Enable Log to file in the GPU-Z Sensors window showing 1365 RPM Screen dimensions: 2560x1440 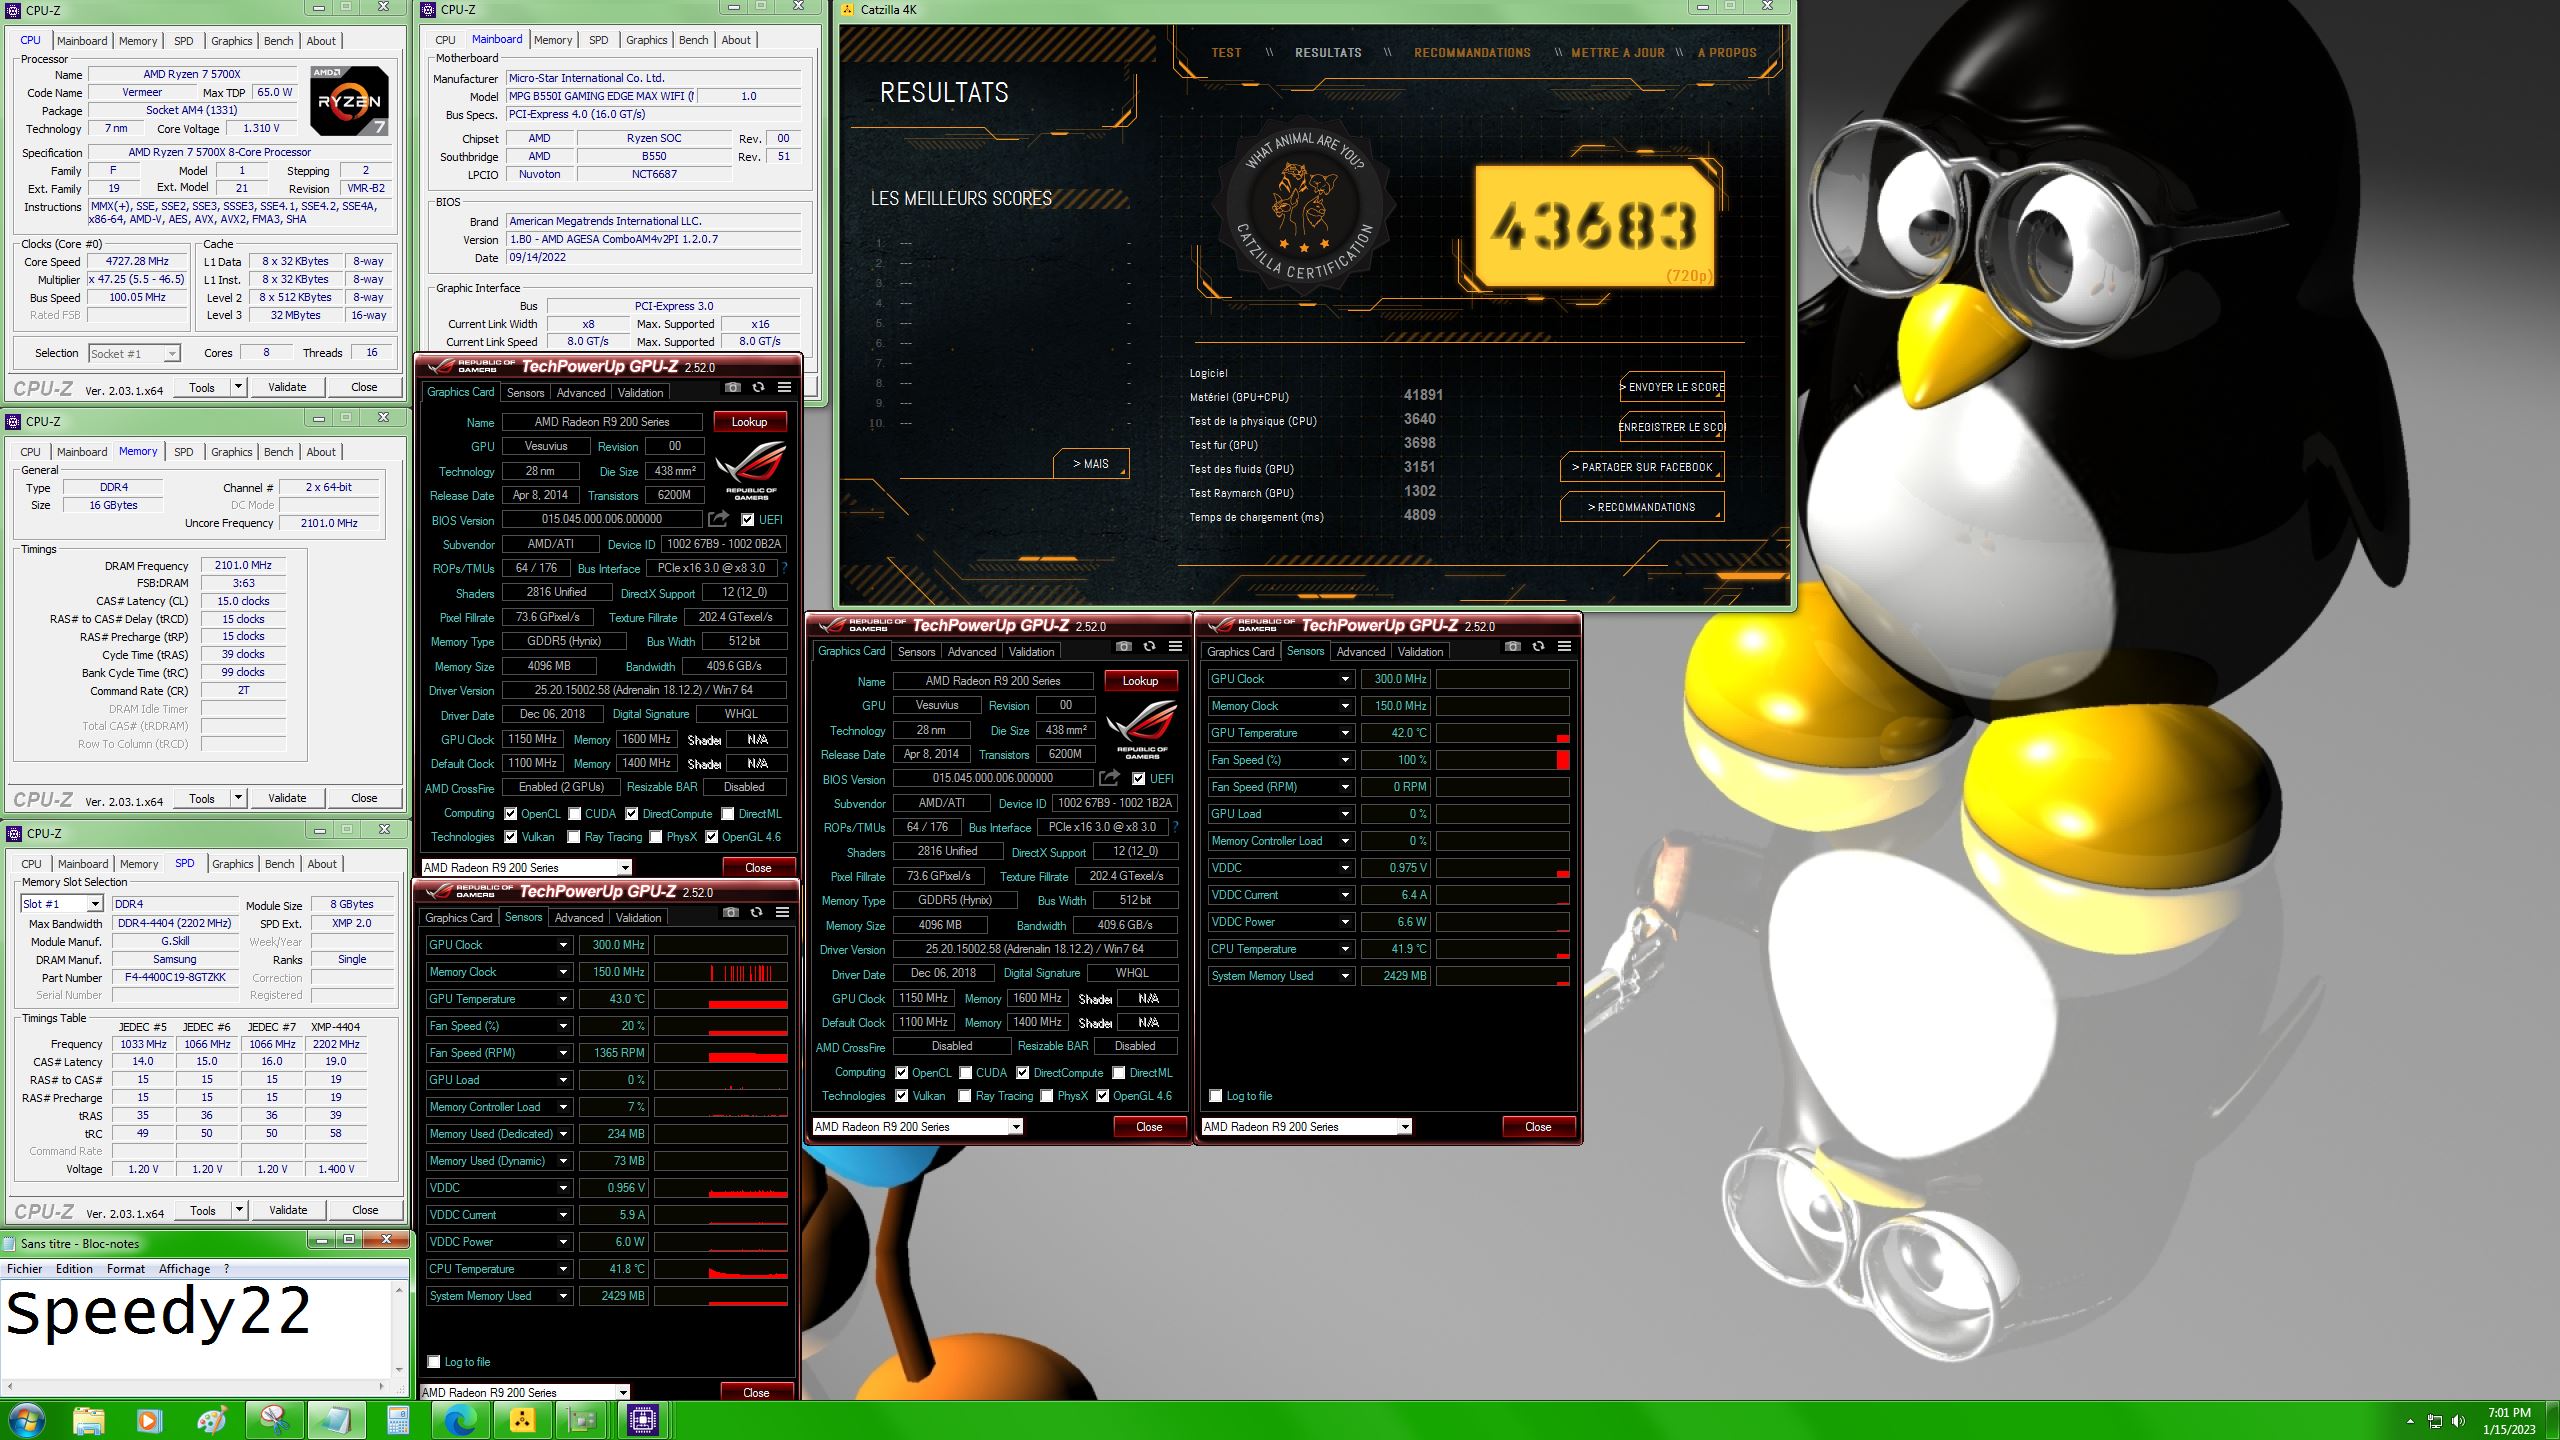tap(434, 1362)
